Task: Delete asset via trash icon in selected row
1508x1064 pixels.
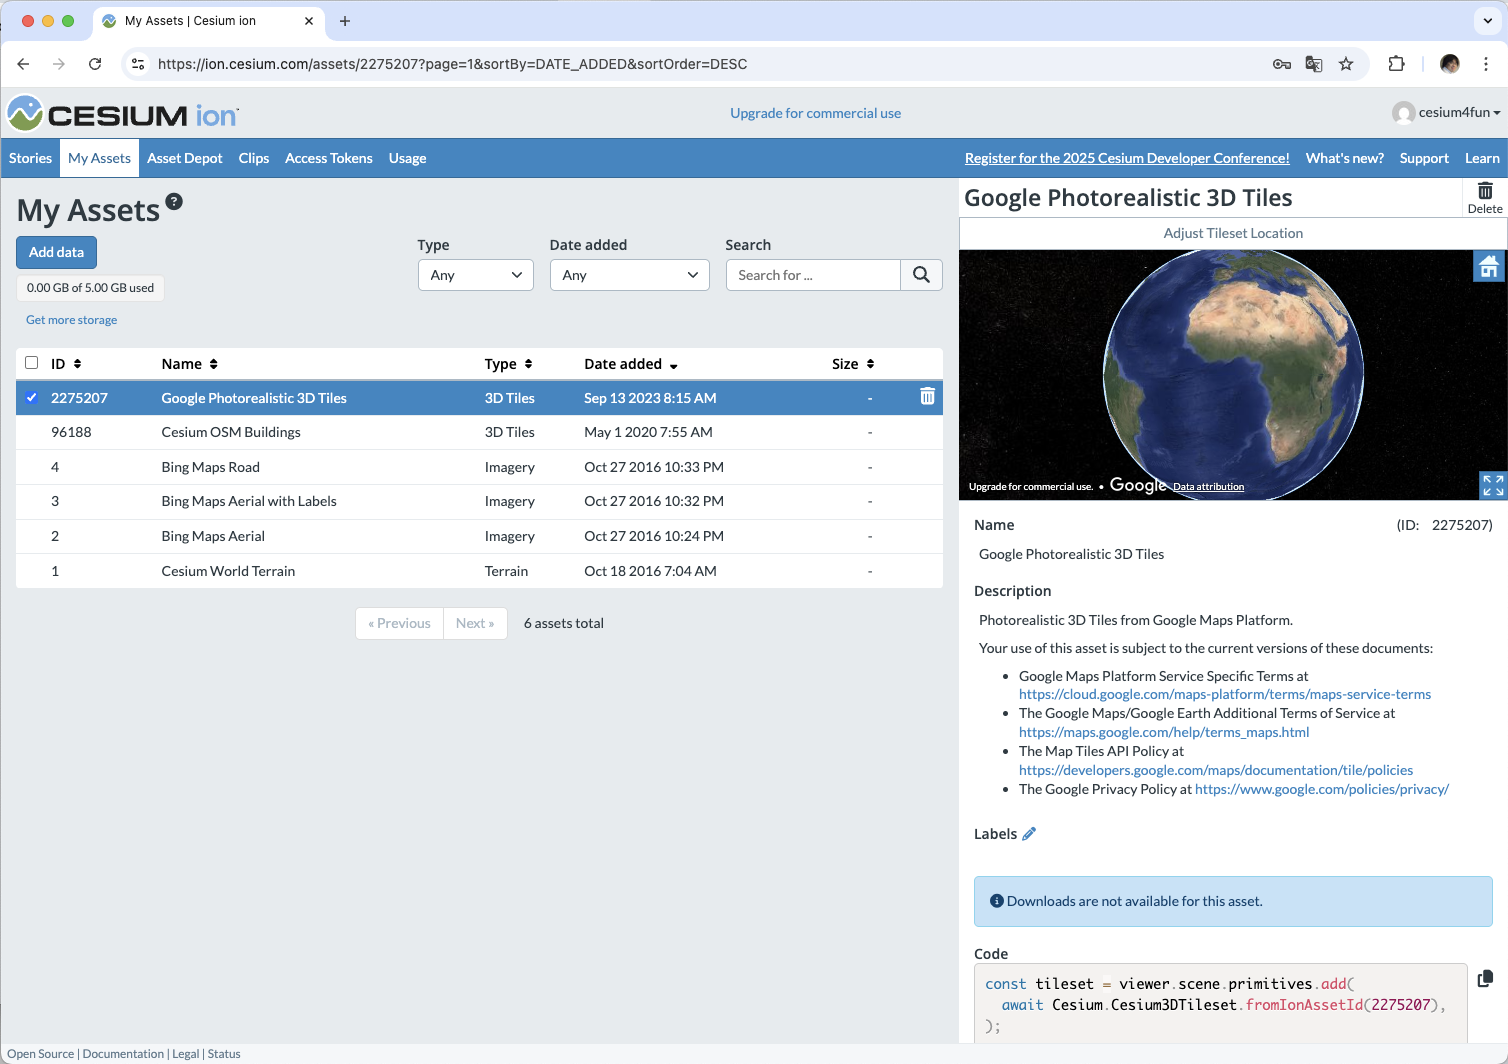Action: click(x=927, y=397)
